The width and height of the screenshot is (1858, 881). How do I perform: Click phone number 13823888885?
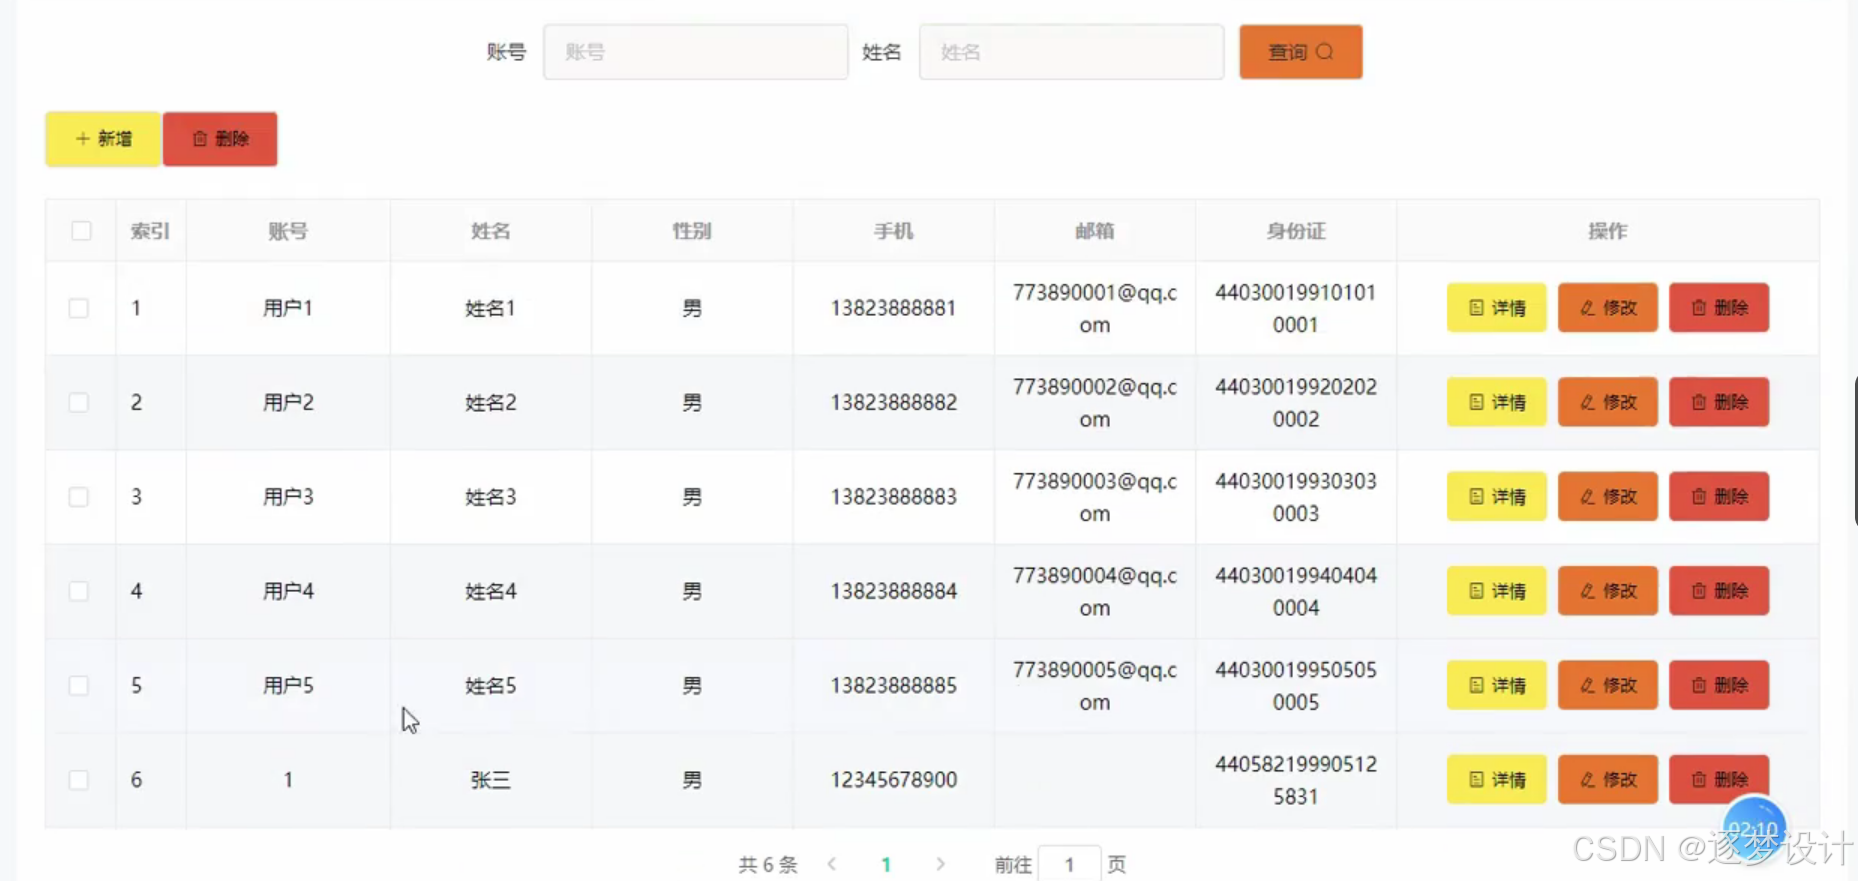pyautogui.click(x=894, y=685)
